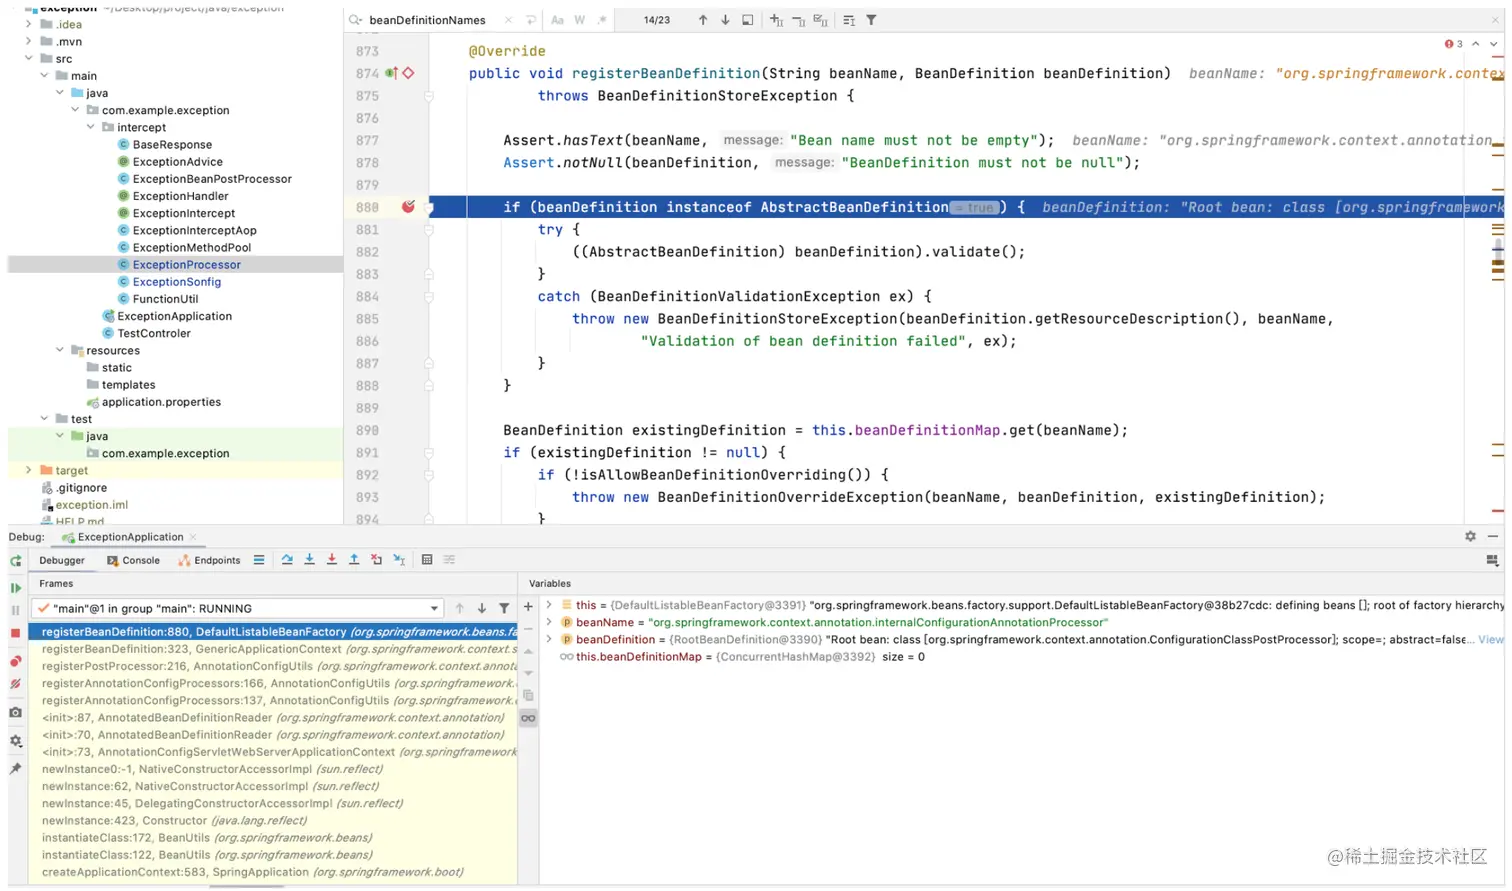Add a new watch with plus icon
Viewport: 1512px width, 891px height.
click(528, 607)
